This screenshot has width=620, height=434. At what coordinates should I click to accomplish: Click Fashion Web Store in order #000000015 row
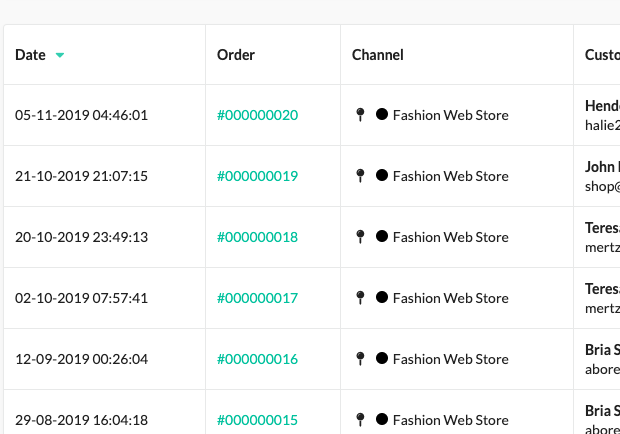click(x=451, y=420)
